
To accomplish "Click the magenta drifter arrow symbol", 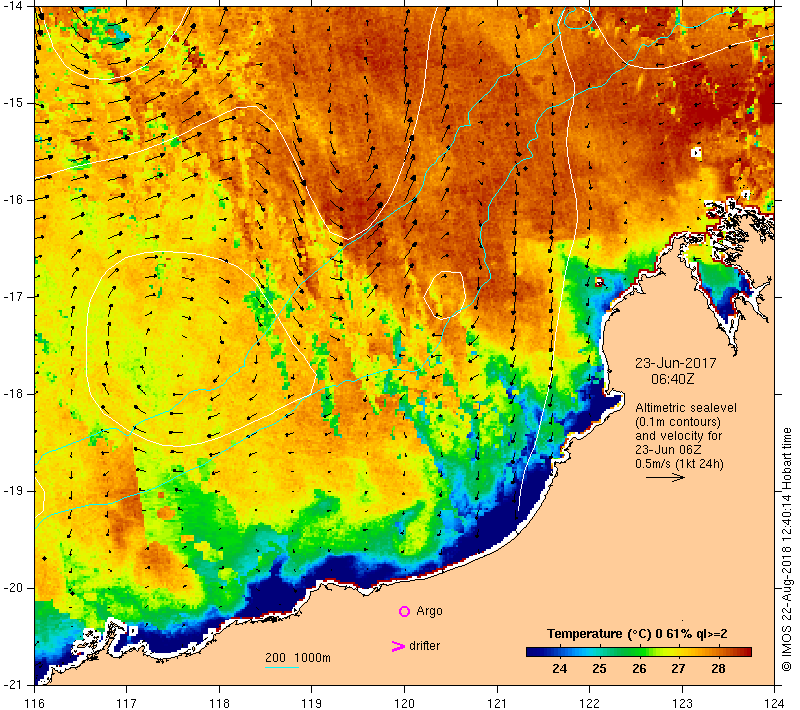I will point(398,646).
